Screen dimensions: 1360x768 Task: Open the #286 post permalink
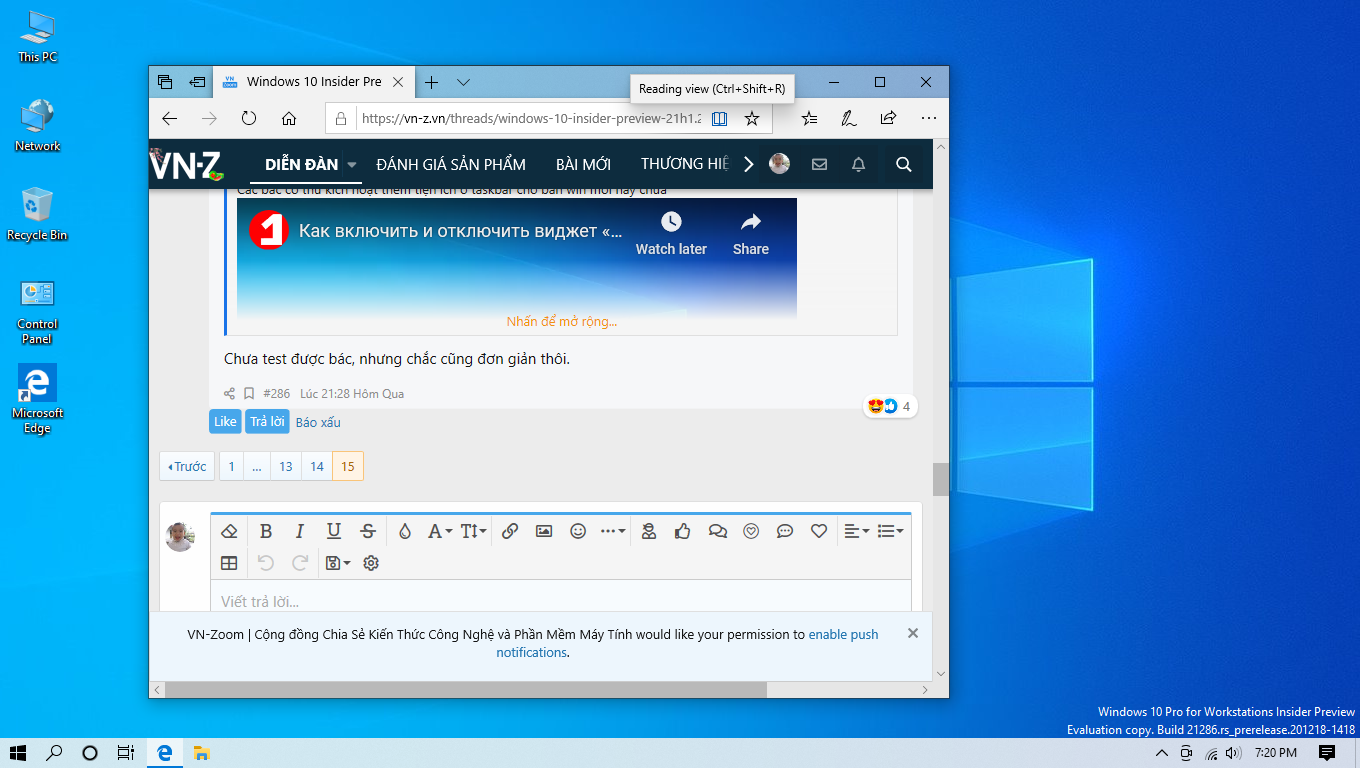tap(276, 394)
